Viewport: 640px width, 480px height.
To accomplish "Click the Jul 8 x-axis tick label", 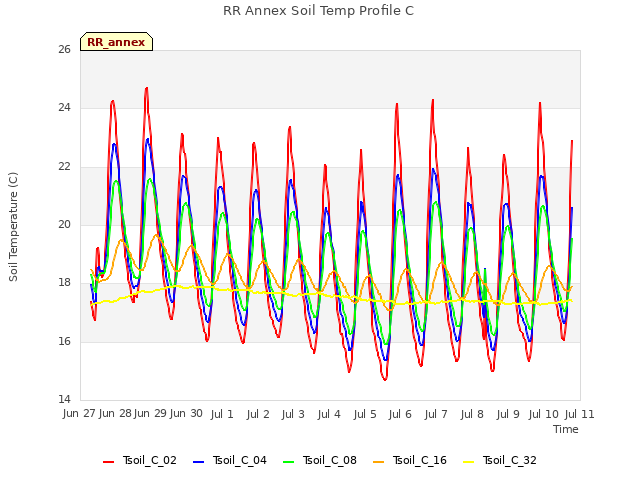I will click(472, 414).
